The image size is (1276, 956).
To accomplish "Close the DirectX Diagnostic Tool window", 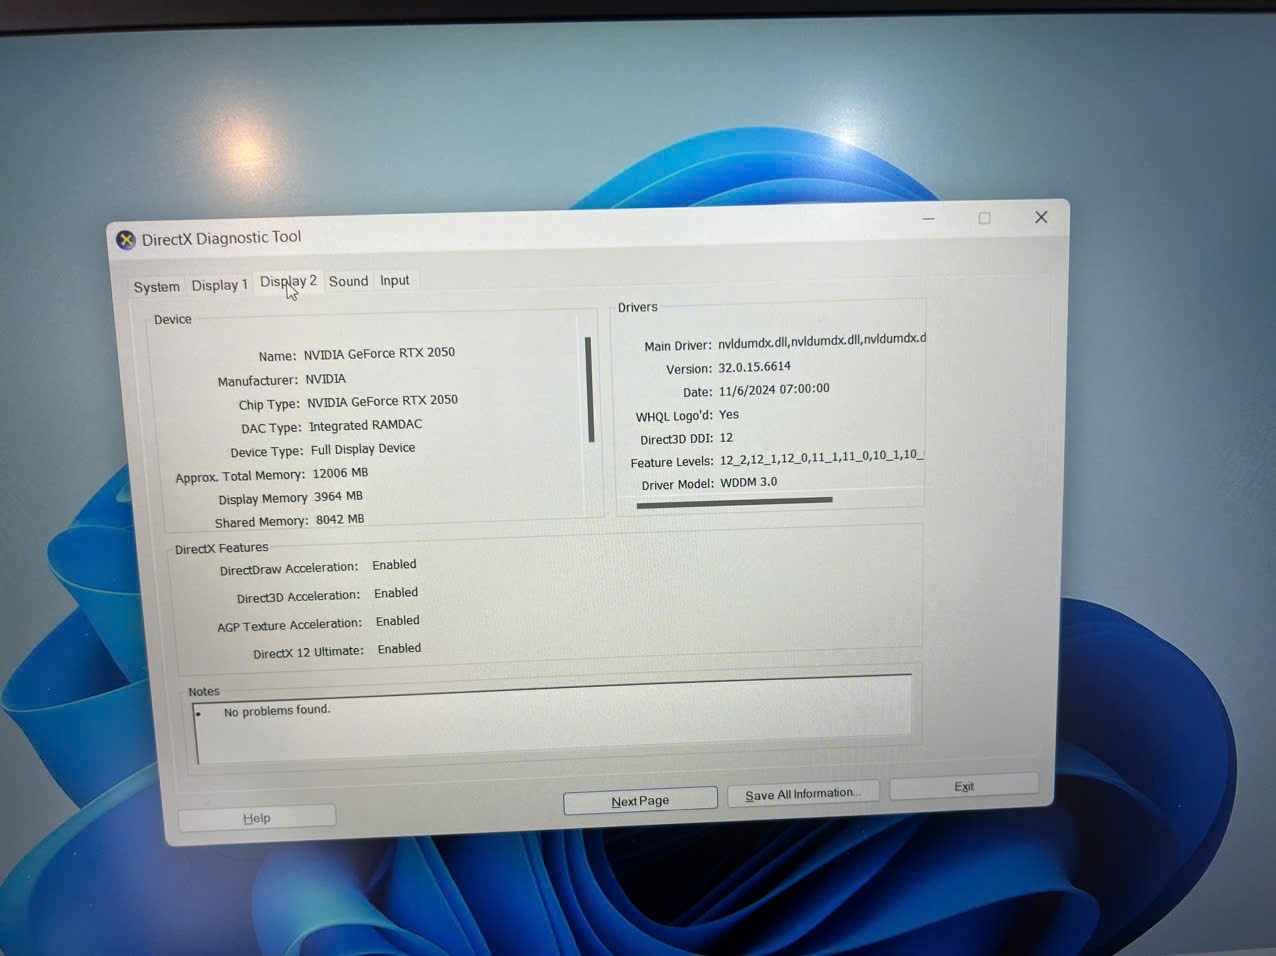I will (1041, 217).
